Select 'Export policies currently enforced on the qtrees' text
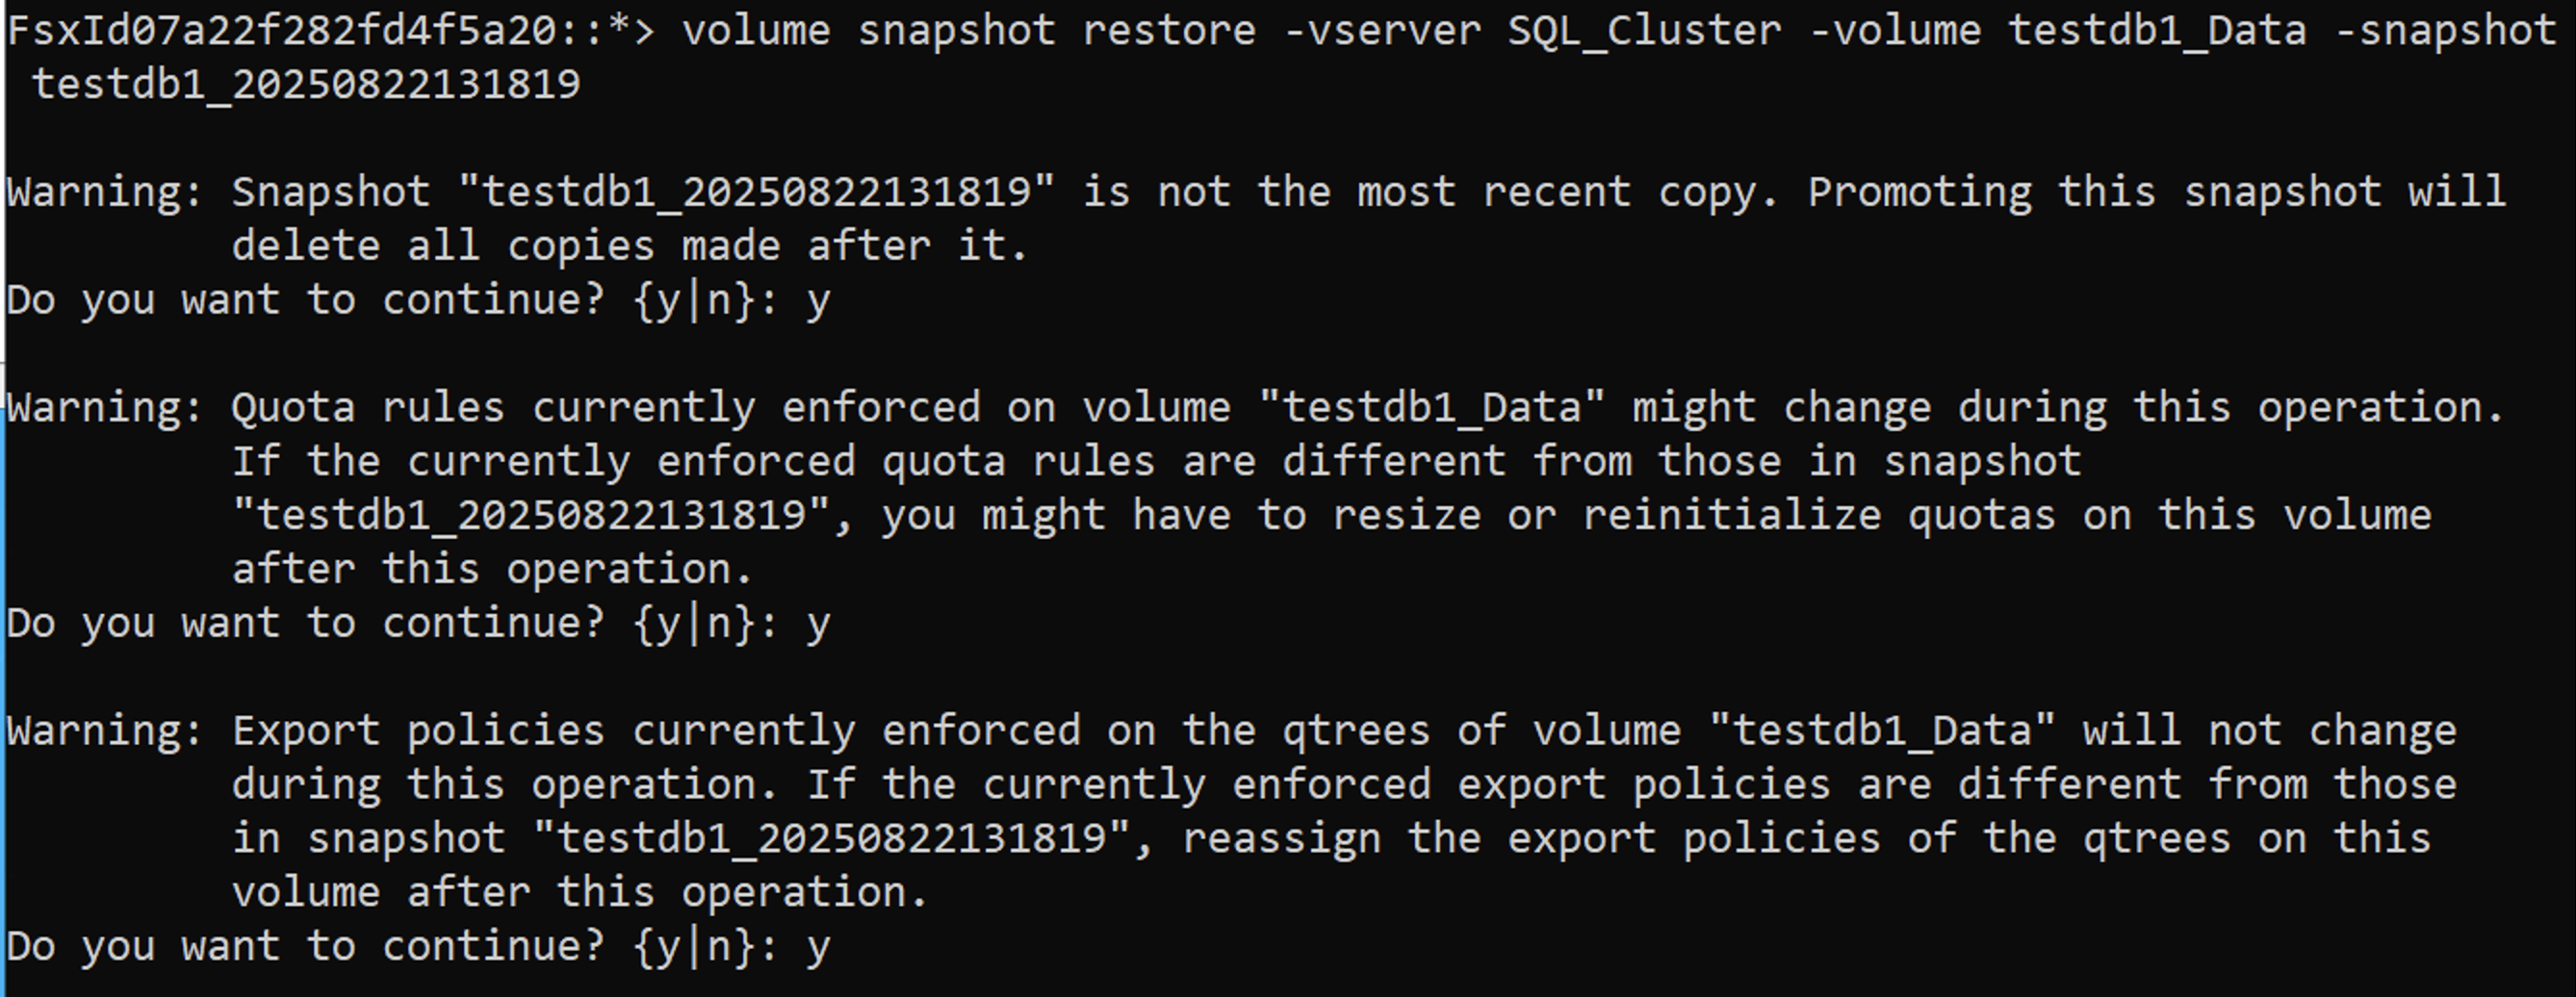Image resolution: width=2576 pixels, height=997 pixels. coord(831,731)
